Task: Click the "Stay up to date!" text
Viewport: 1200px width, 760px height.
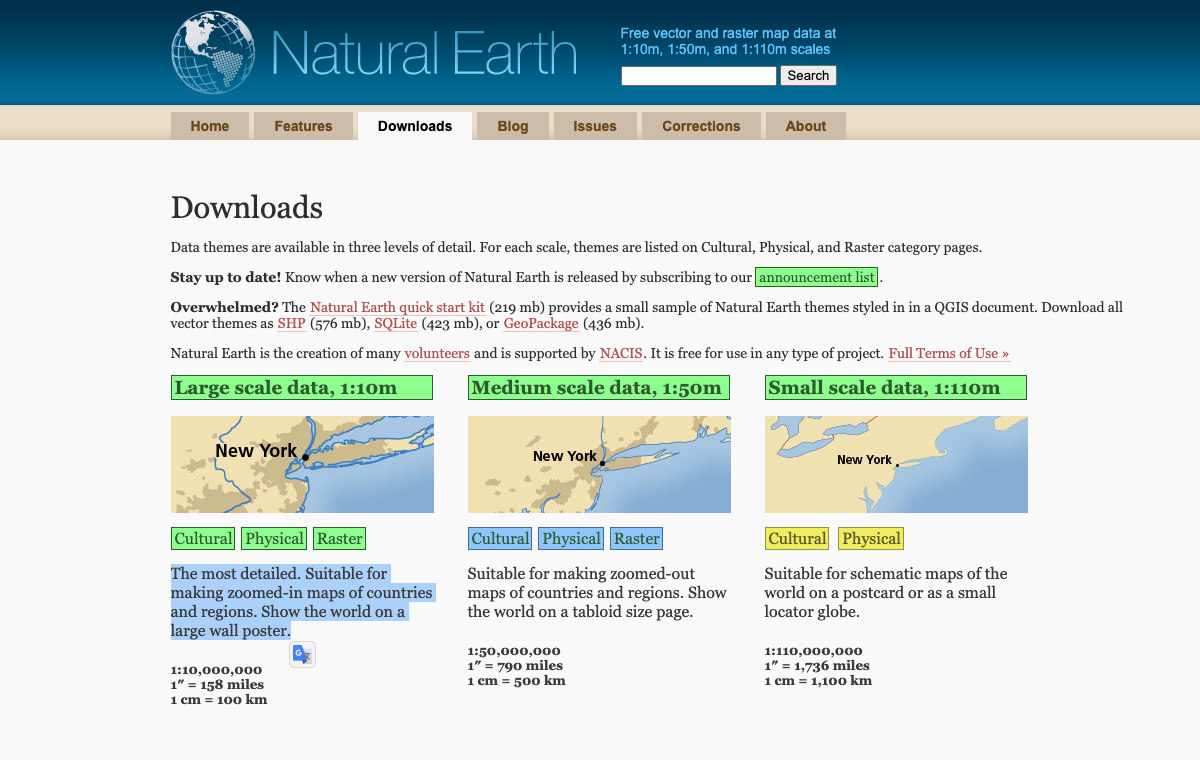Action: (226, 277)
